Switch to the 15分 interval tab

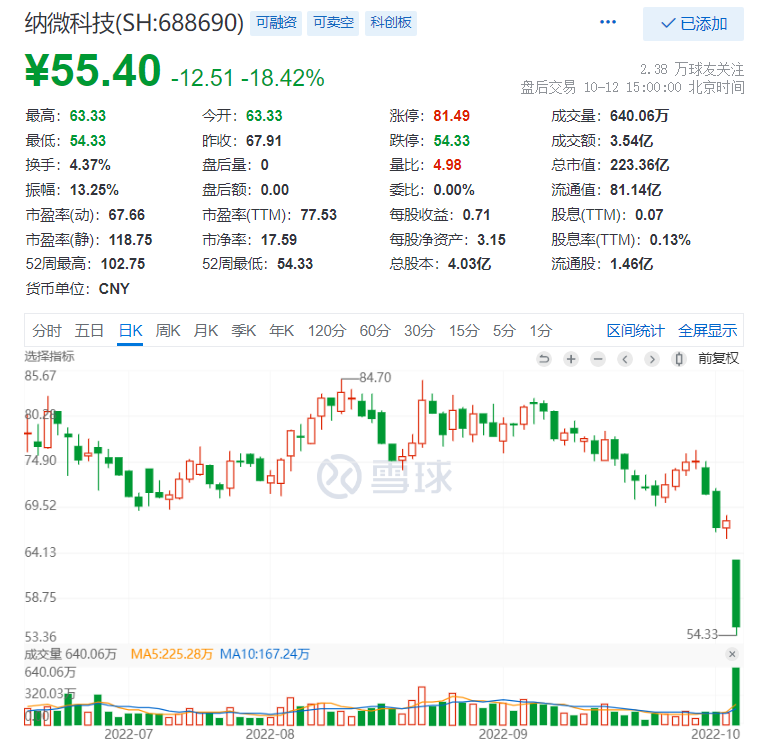[464, 331]
